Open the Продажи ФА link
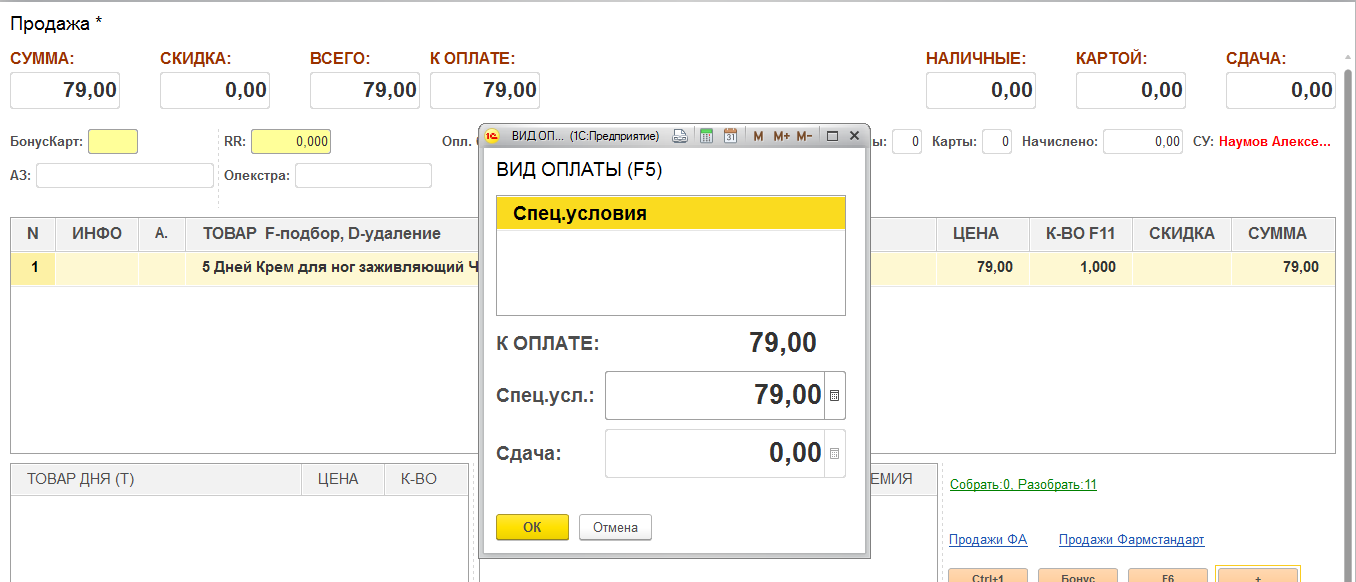 (x=987, y=540)
